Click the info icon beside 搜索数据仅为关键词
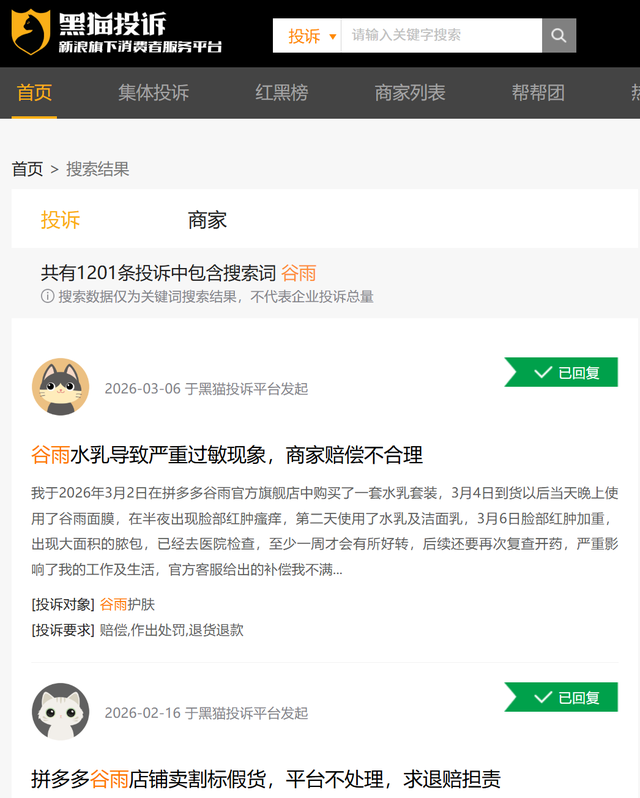Image resolution: width=640 pixels, height=798 pixels. 47,296
